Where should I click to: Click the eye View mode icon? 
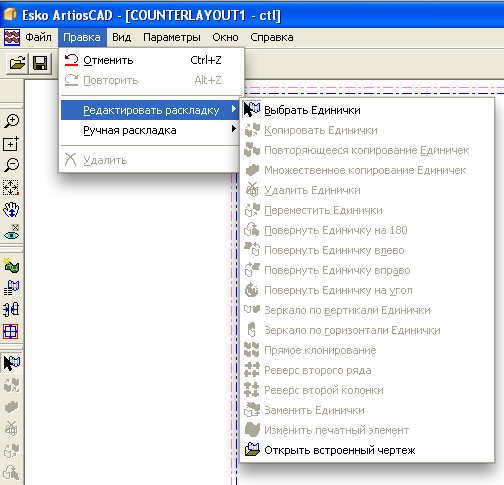pyautogui.click(x=11, y=233)
